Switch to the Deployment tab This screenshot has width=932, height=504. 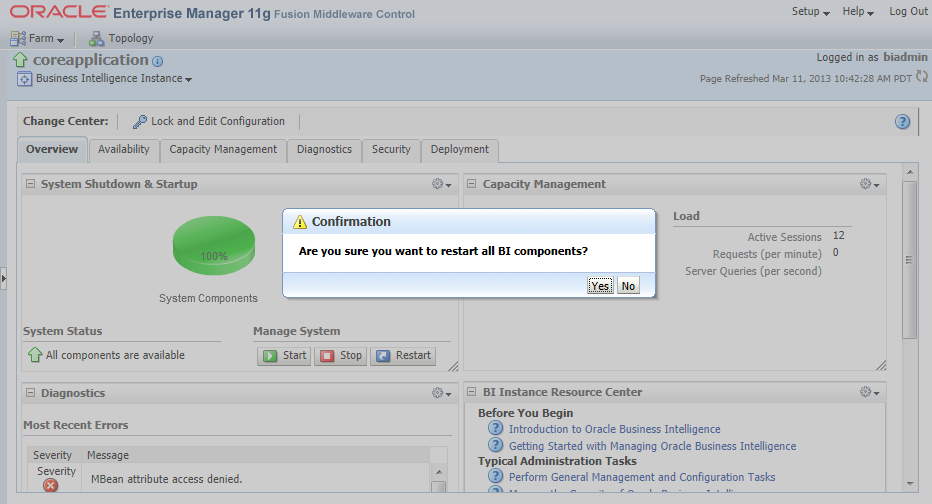point(459,149)
